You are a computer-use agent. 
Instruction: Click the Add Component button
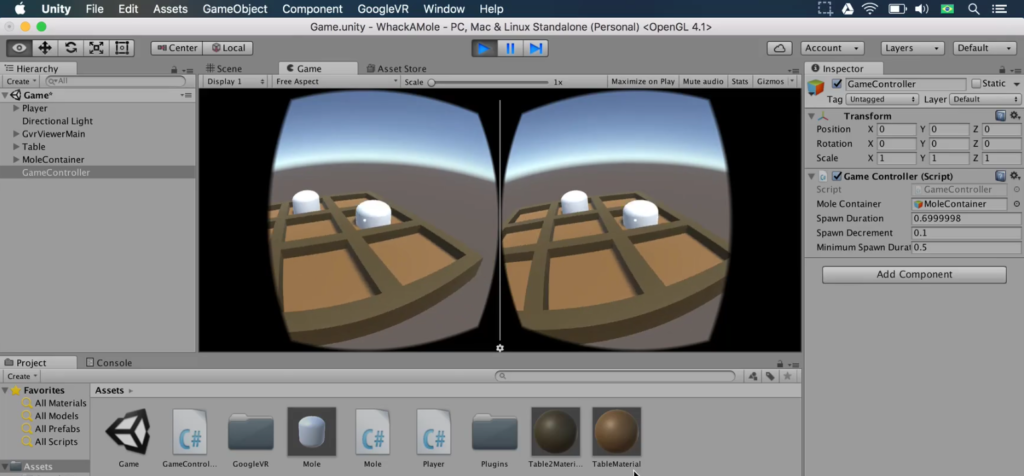click(x=913, y=274)
